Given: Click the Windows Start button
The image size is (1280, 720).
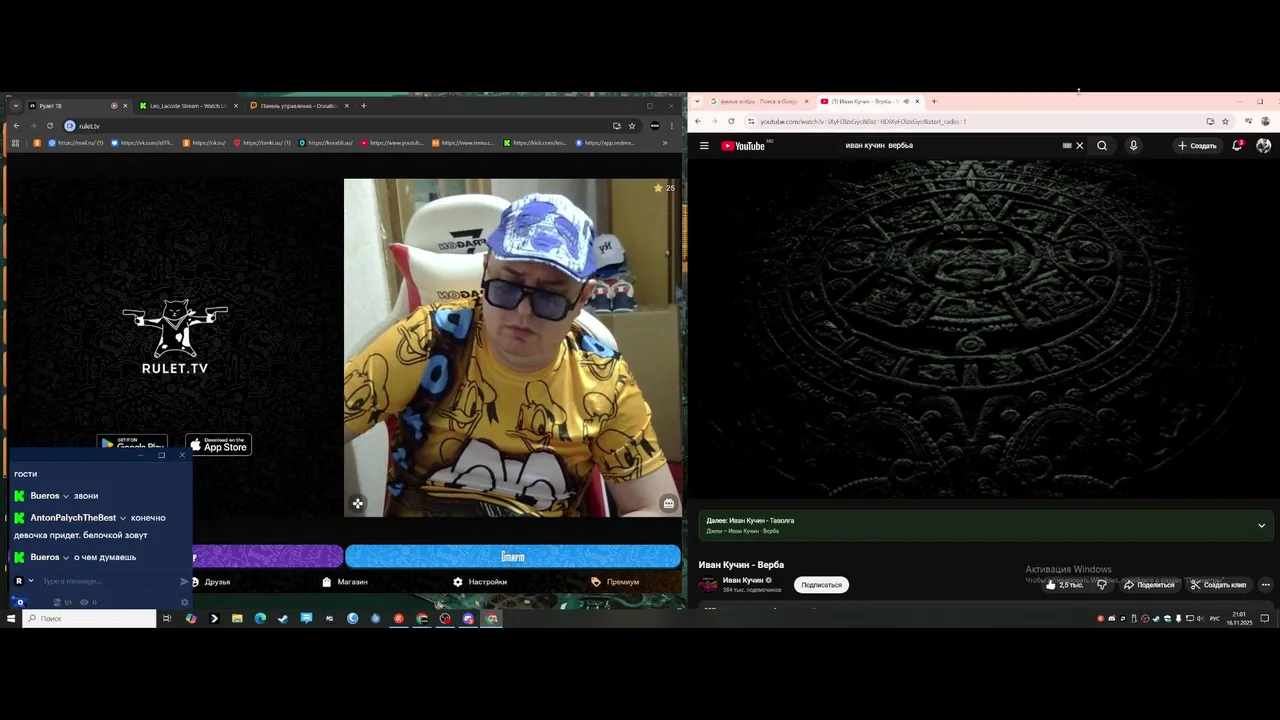Looking at the screenshot, I should [x=11, y=618].
